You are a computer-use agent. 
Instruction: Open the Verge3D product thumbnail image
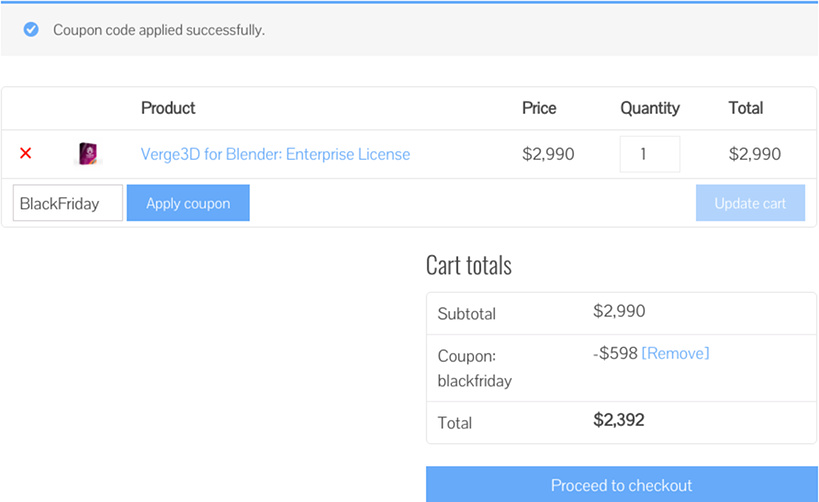tap(88, 154)
